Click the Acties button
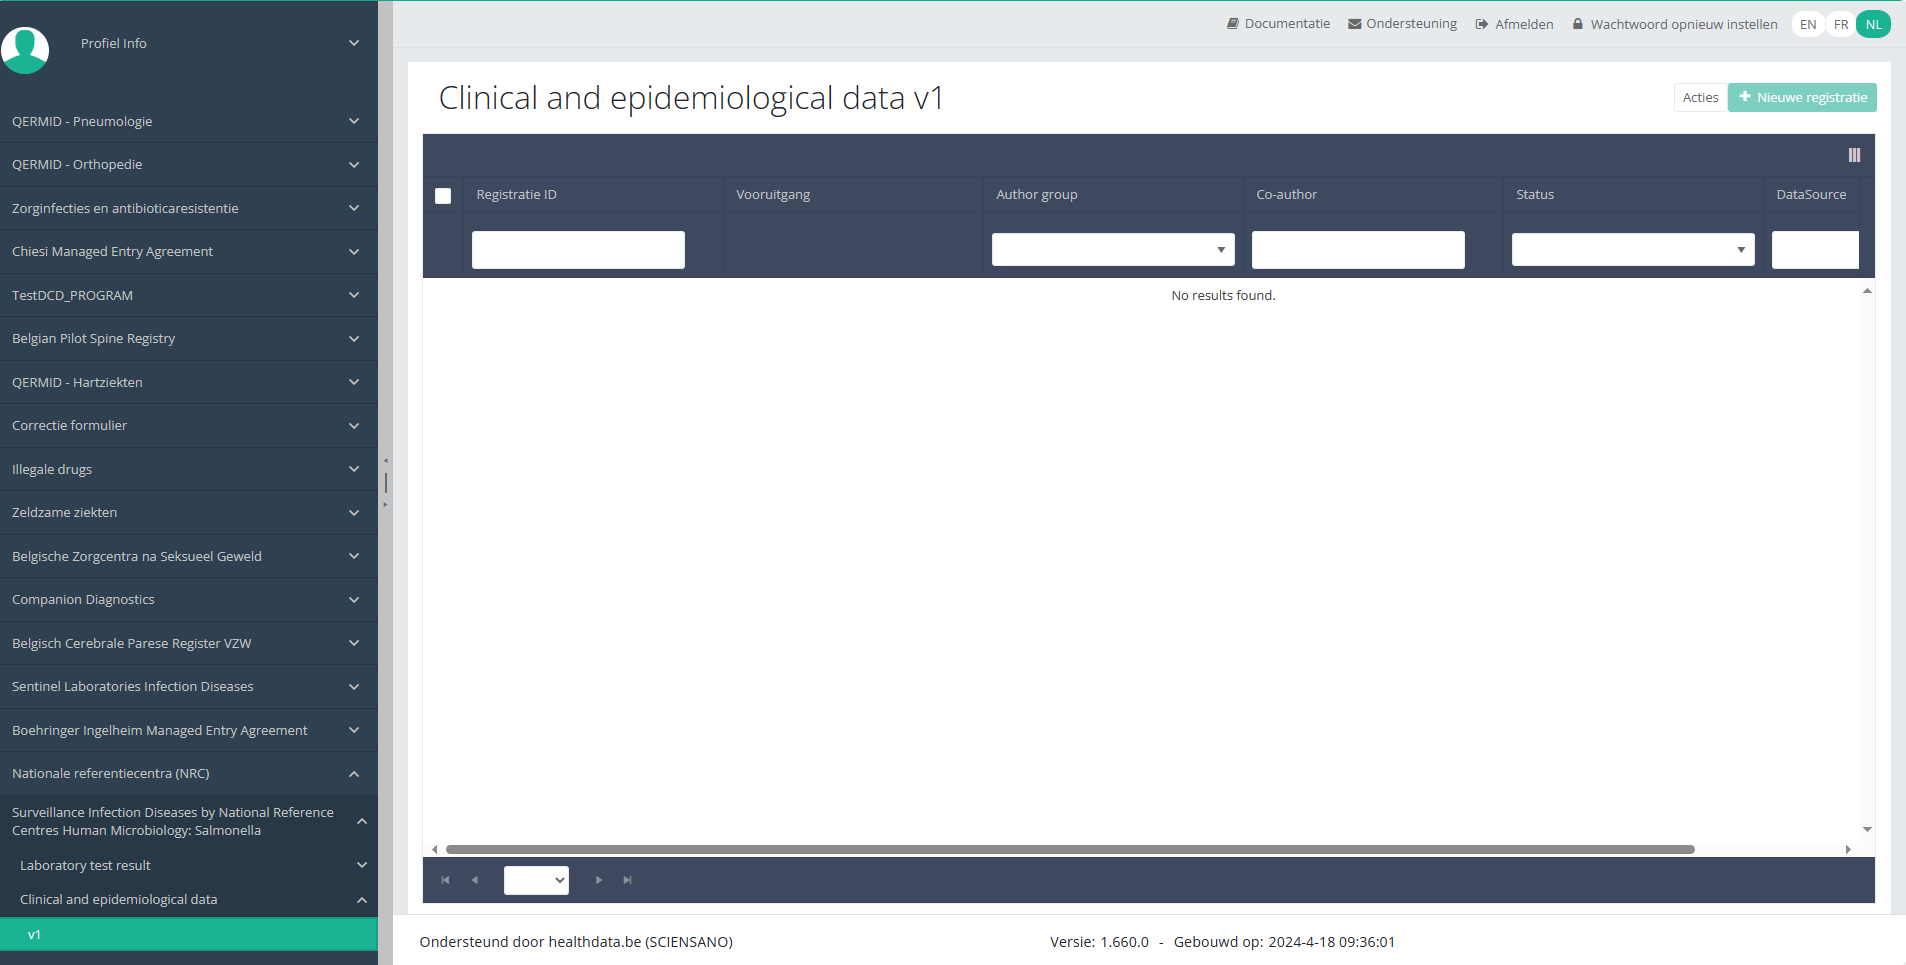1906x965 pixels. (1700, 97)
